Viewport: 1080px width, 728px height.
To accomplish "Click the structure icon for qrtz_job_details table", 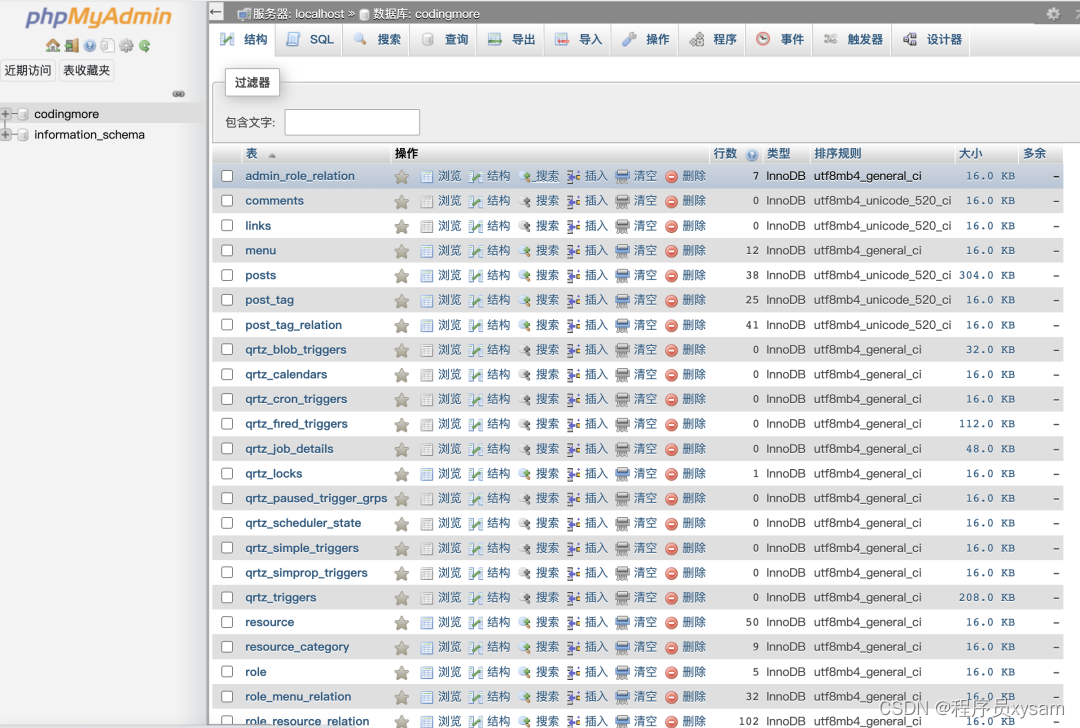I will pyautogui.click(x=475, y=450).
